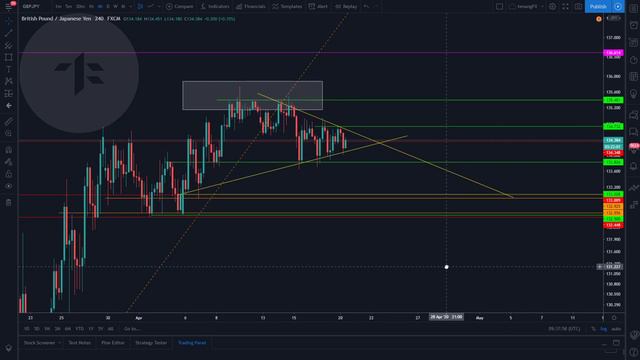
Task: Expand the timeframe list dropdown
Action: [x=131, y=7]
